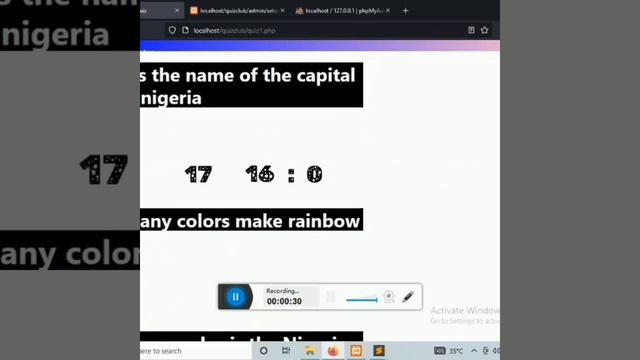Pause the screen recording
Image resolution: width=640 pixels, height=360 pixels.
click(x=236, y=297)
